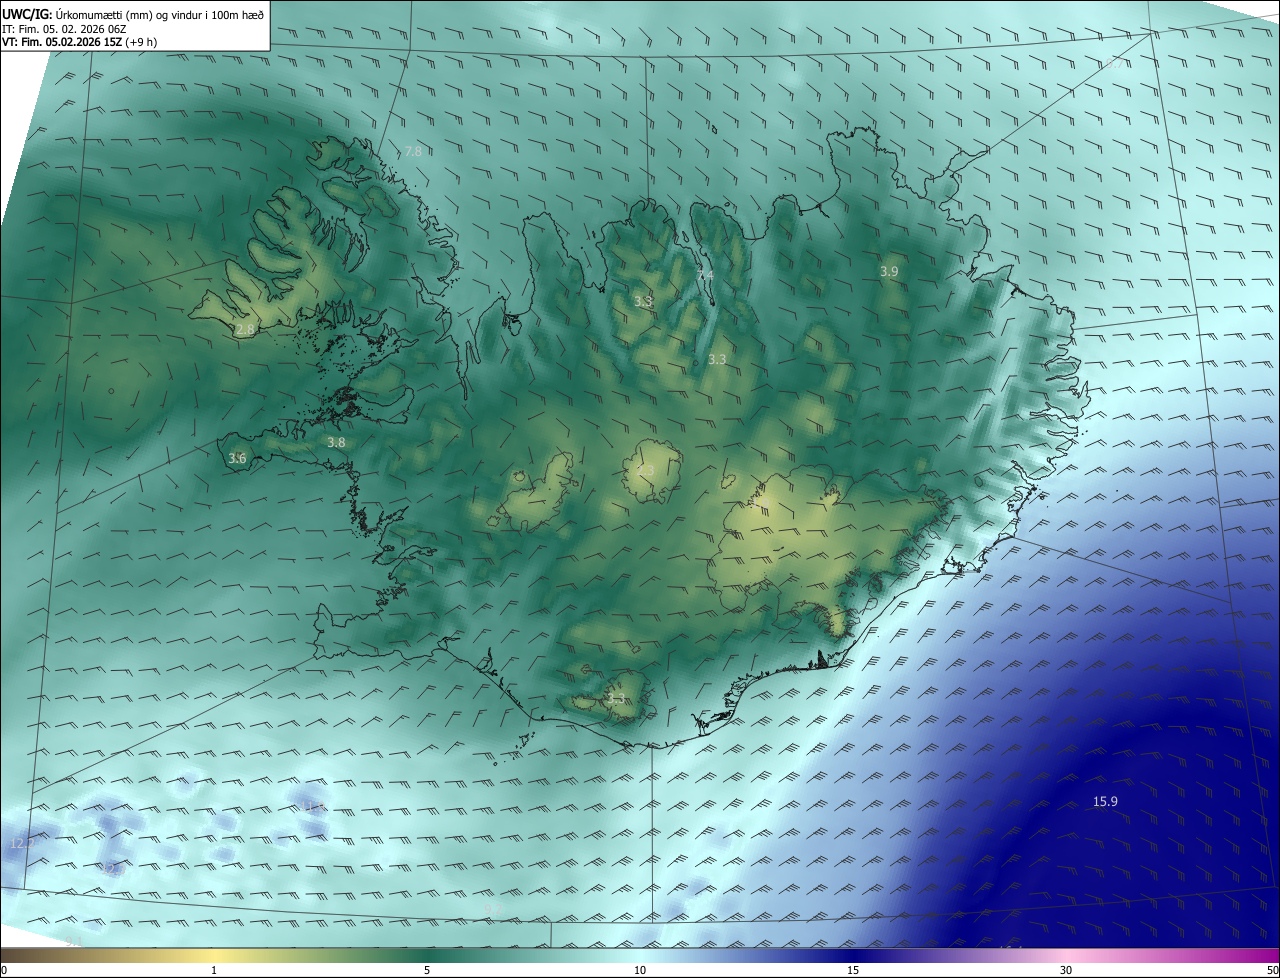Viewport: 1280px width, 978px height.
Task: Click the 15.9 value over the sea
Action: pos(1105,802)
